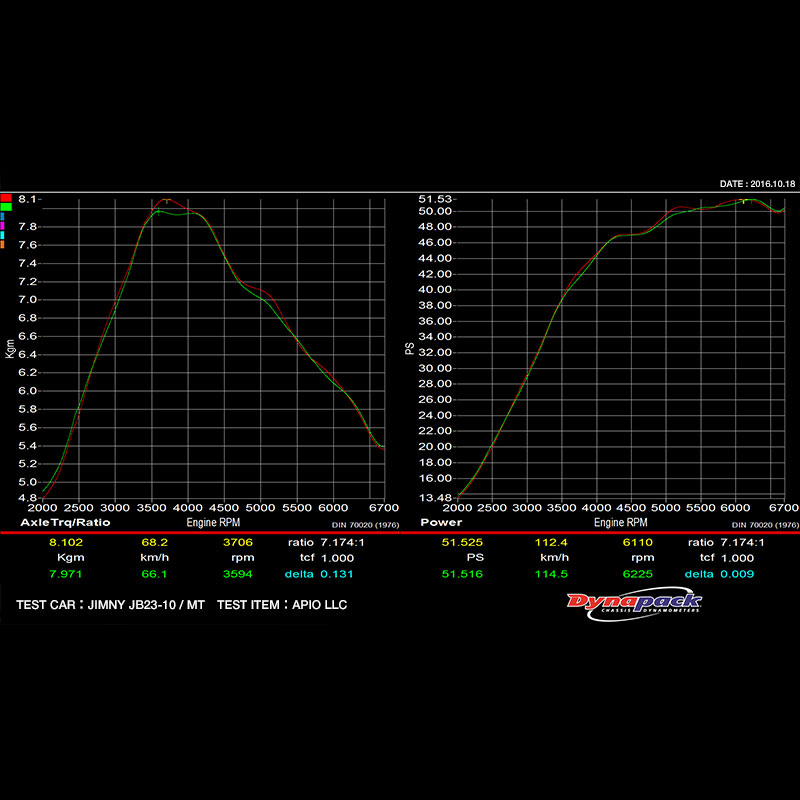The width and height of the screenshot is (800, 800).
Task: Pick the blue run color indicator
Action: point(3,216)
